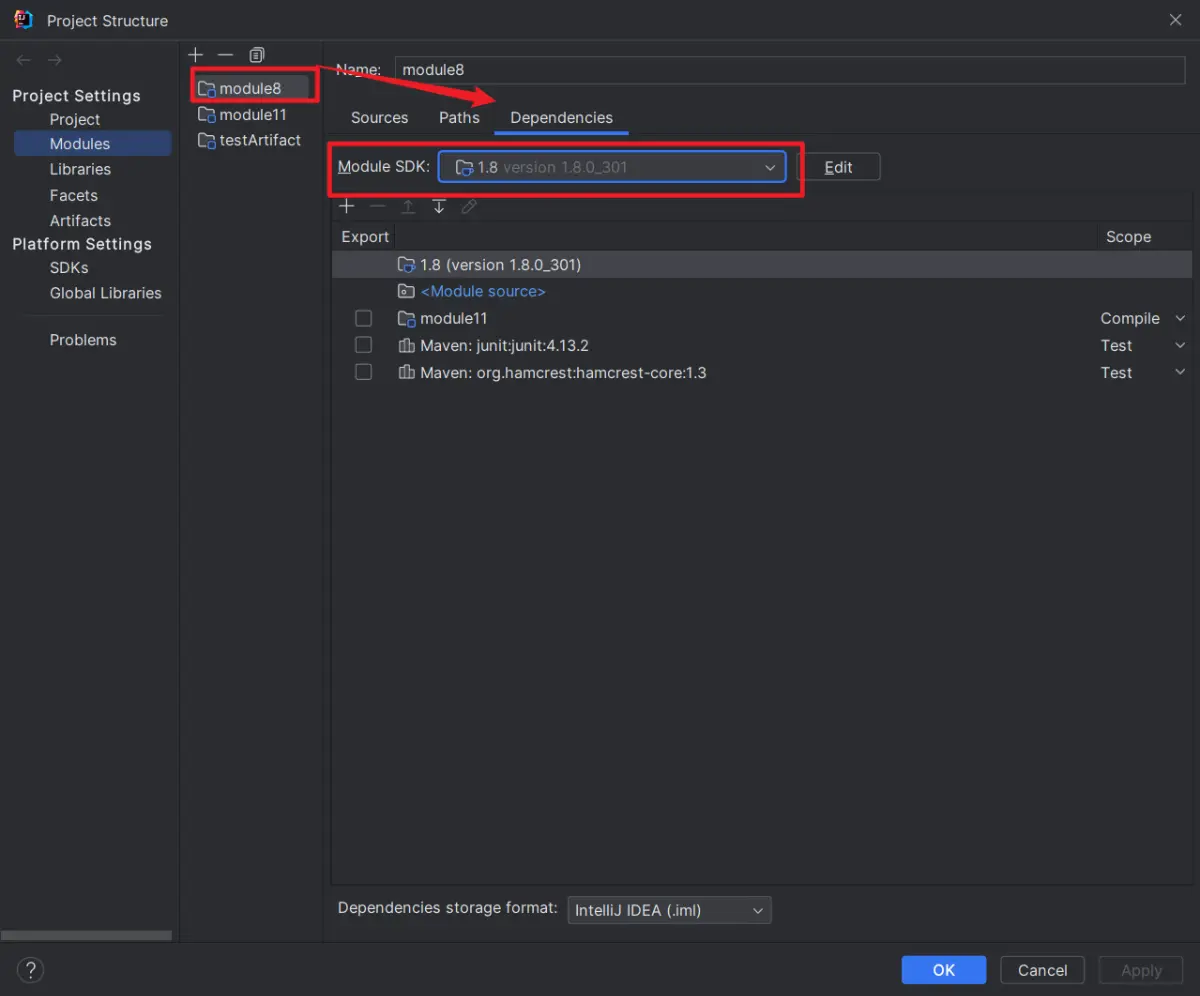Remove the selected dependency with the minus icon

point(377,206)
